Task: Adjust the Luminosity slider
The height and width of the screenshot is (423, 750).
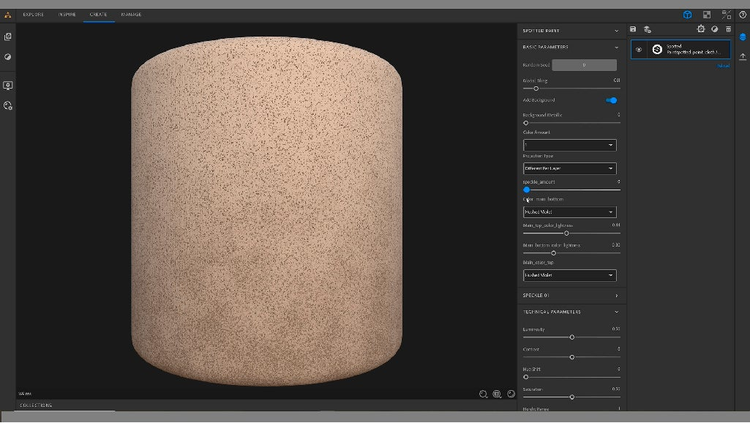Action: (x=572, y=337)
